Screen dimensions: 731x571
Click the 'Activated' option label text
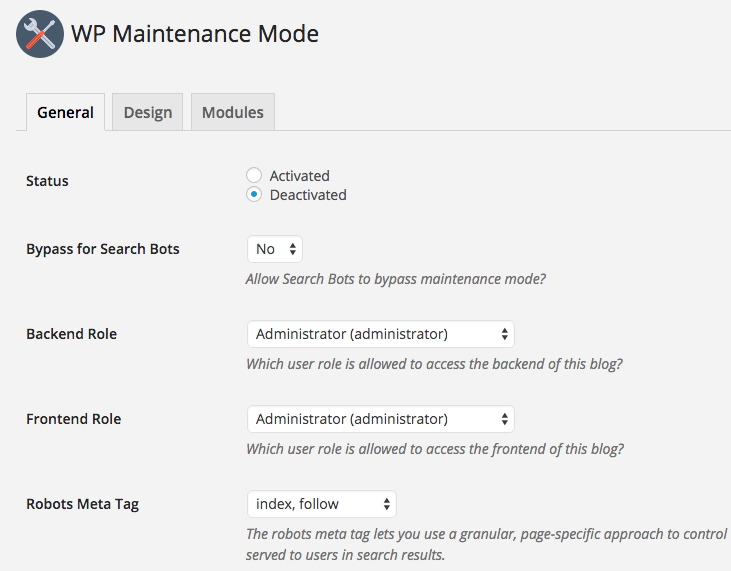tap(299, 176)
